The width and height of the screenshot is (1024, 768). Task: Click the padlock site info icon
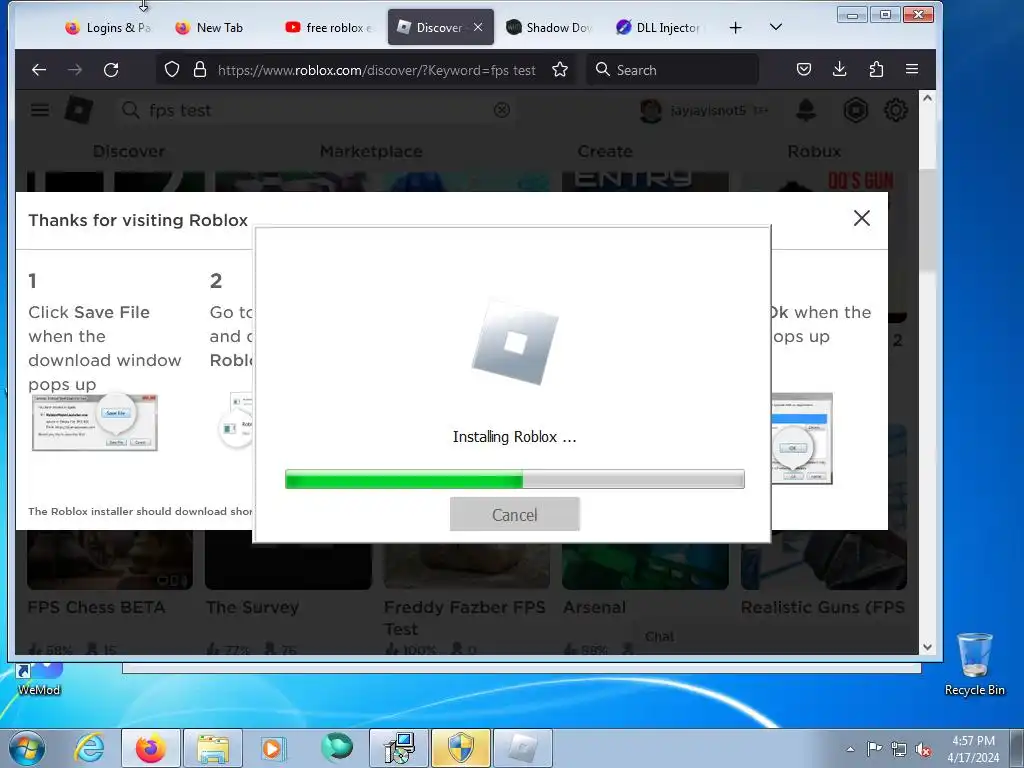200,70
